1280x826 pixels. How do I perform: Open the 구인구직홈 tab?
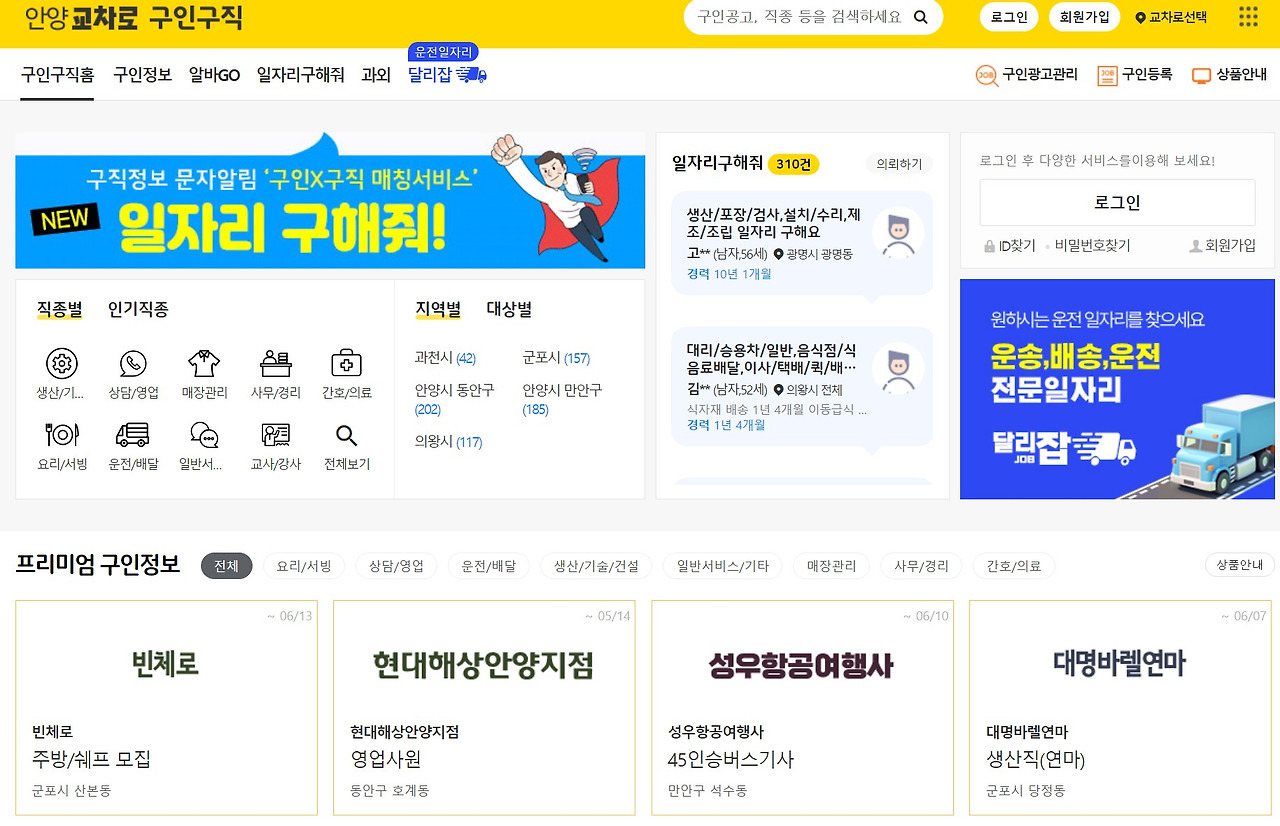(x=57, y=75)
